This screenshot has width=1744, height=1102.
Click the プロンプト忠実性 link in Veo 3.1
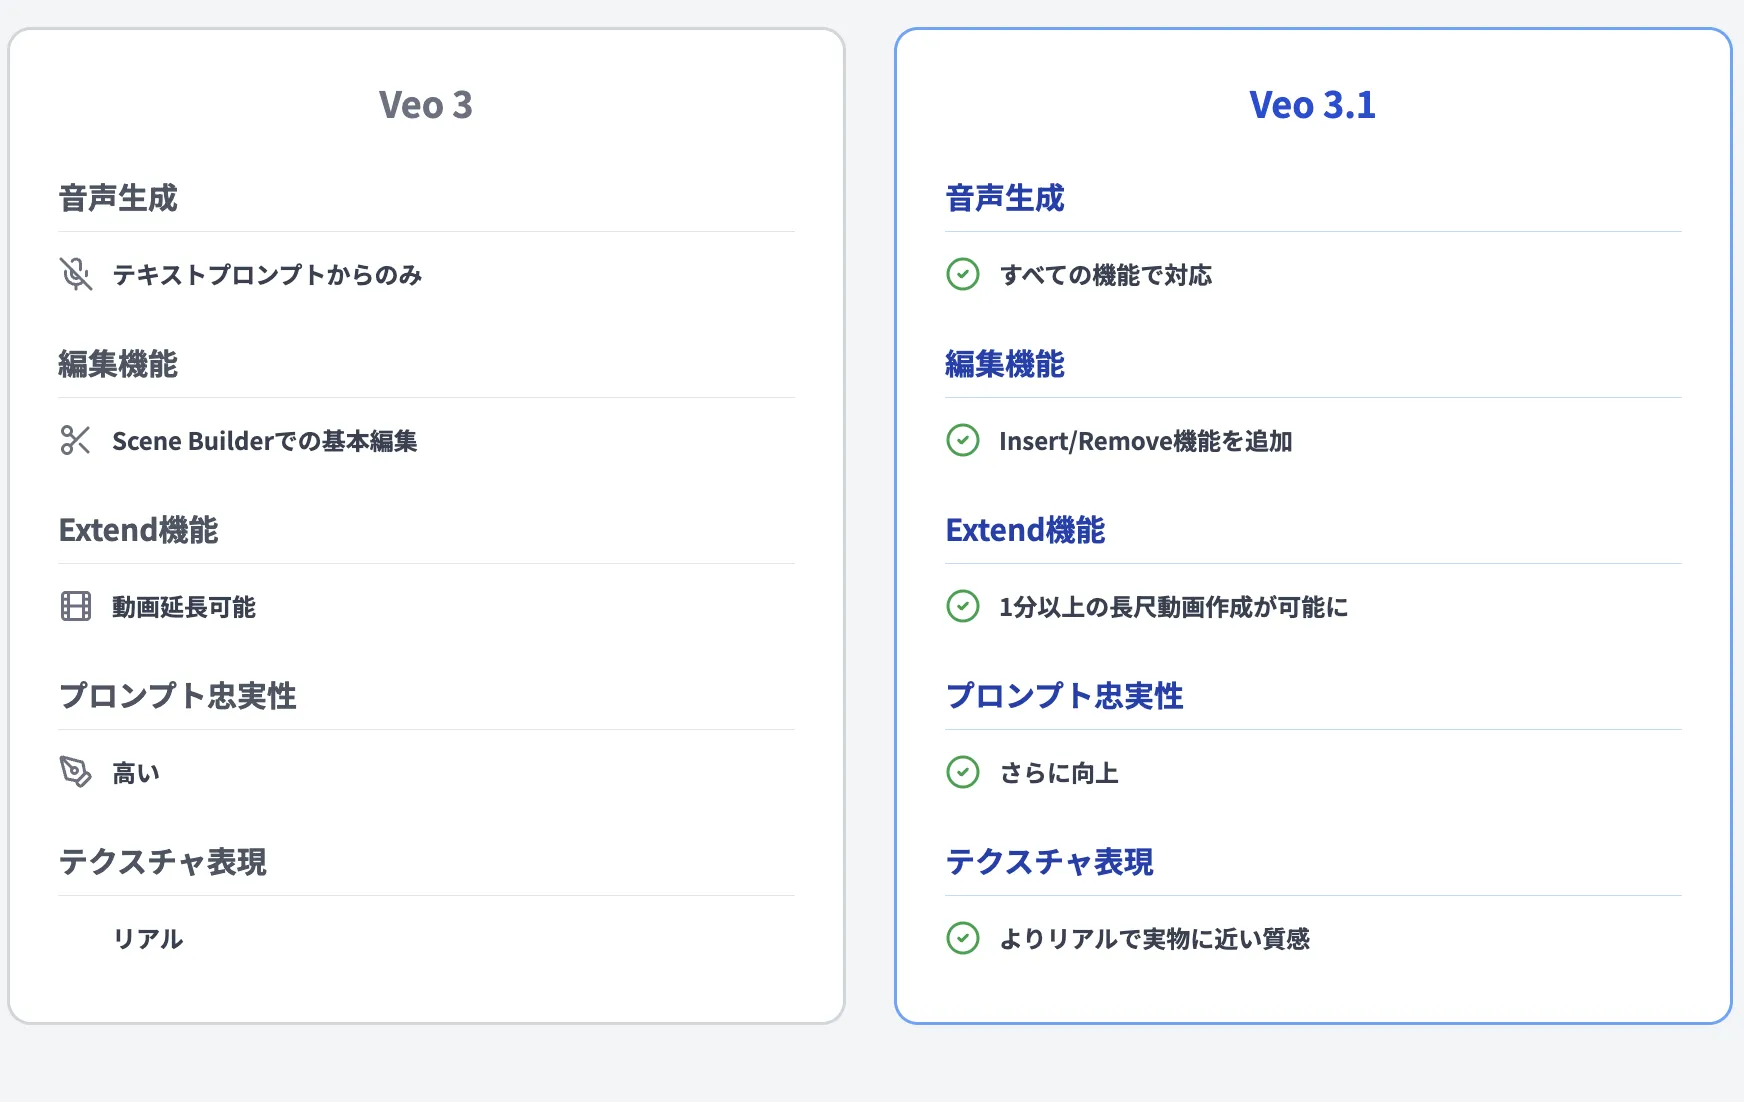[1065, 696]
